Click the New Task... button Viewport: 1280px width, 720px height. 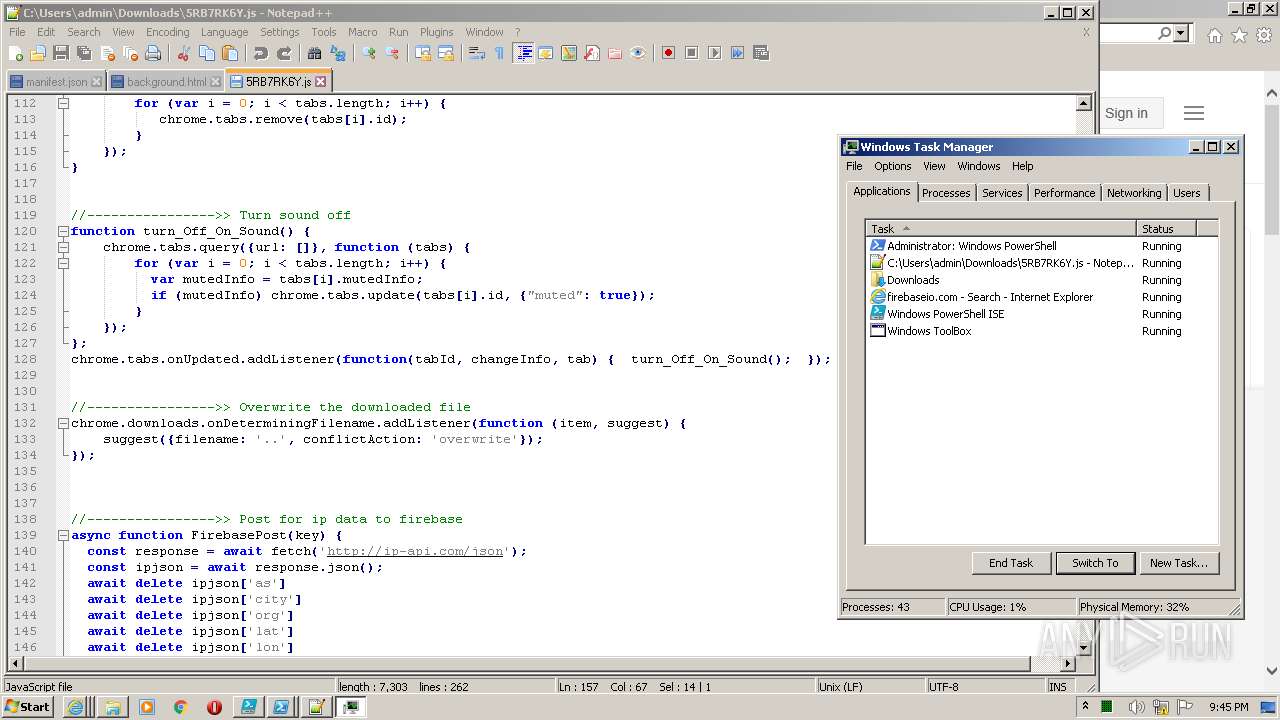(1178, 563)
